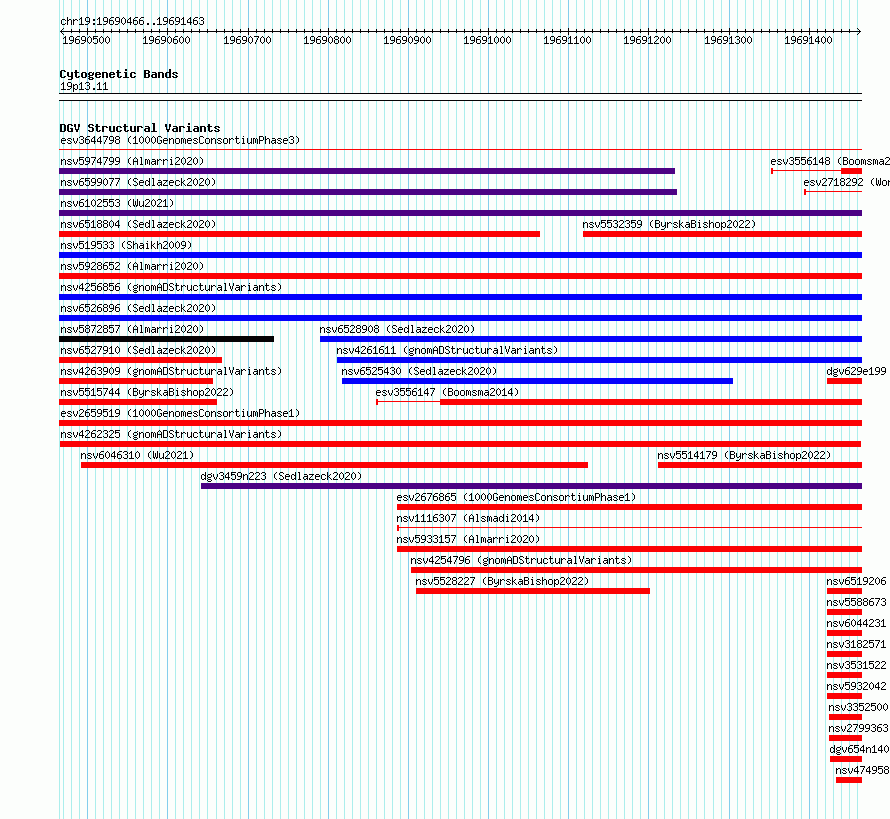Select the esv3556147 Boomsma2014 label
Image resolution: width=890 pixels, height=819 pixels.
(447, 392)
